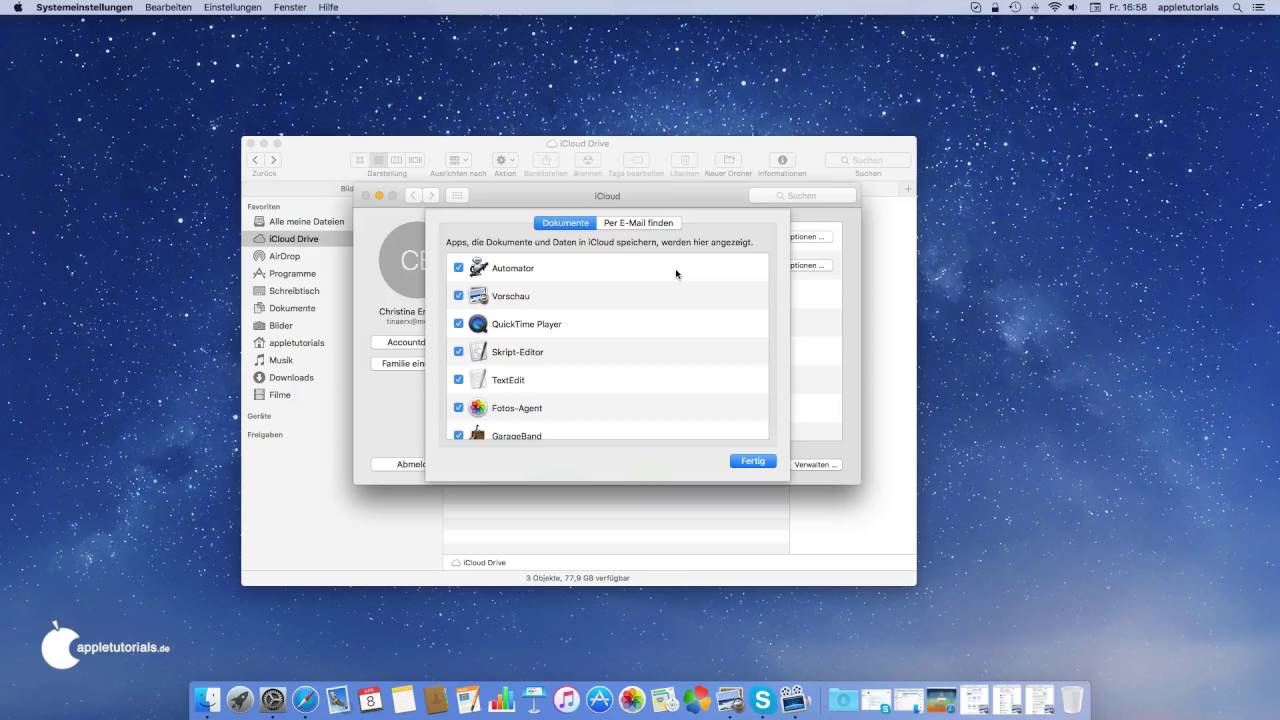Uncheck the Automator checkbox

click(459, 268)
